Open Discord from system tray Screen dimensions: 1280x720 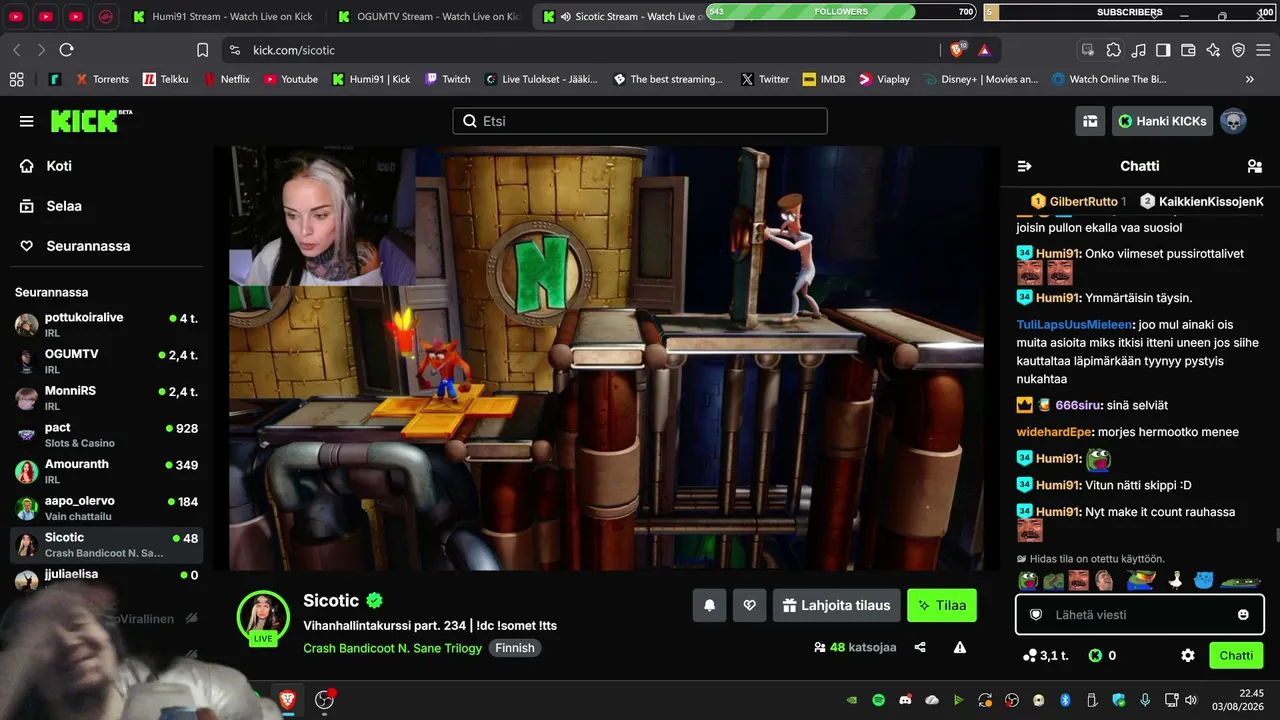[905, 700]
